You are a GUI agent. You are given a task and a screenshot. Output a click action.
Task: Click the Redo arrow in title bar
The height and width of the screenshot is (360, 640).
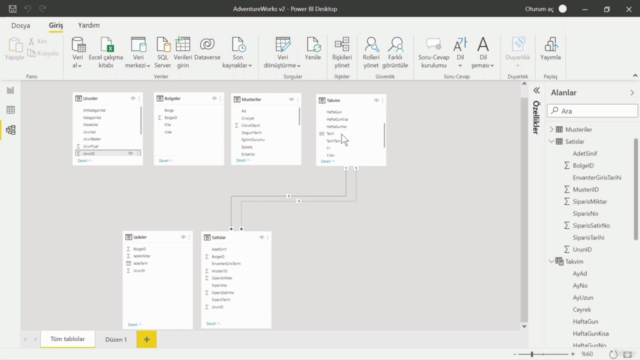pyautogui.click(x=42, y=9)
